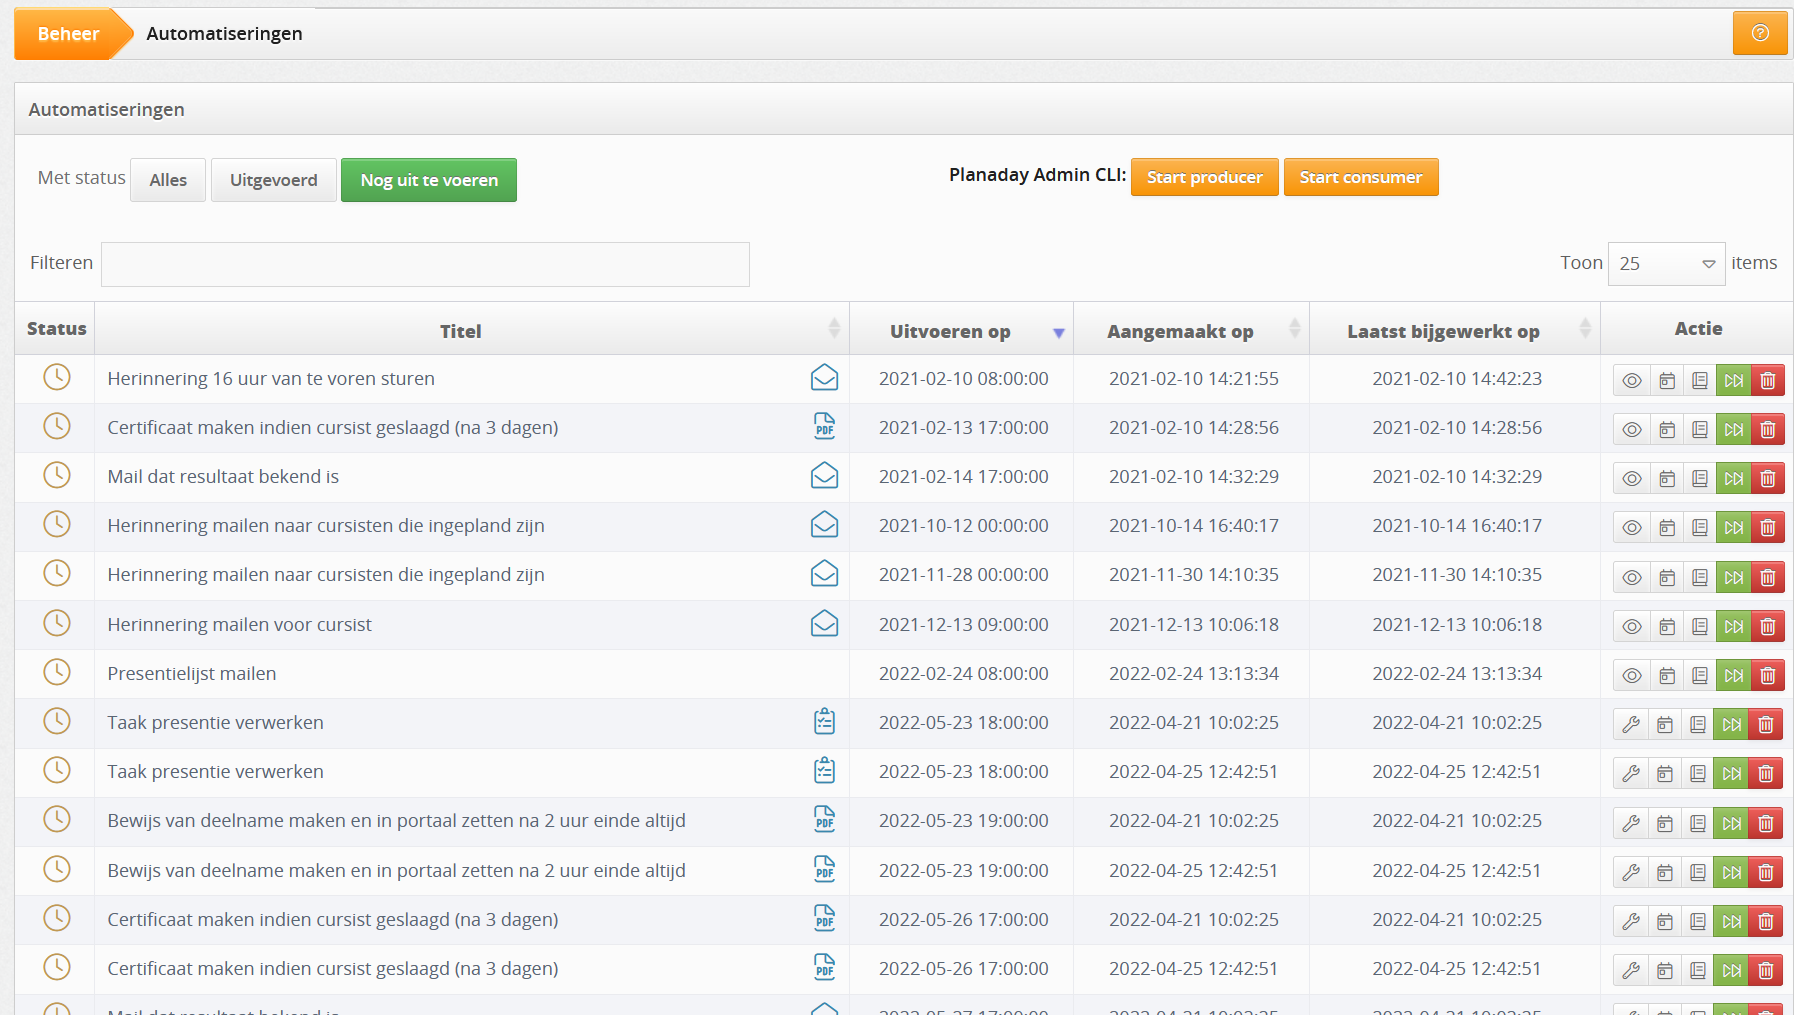Delete the 2021-11-28 Herinnering mailen automation
The height and width of the screenshot is (1015, 1794).
tap(1768, 577)
